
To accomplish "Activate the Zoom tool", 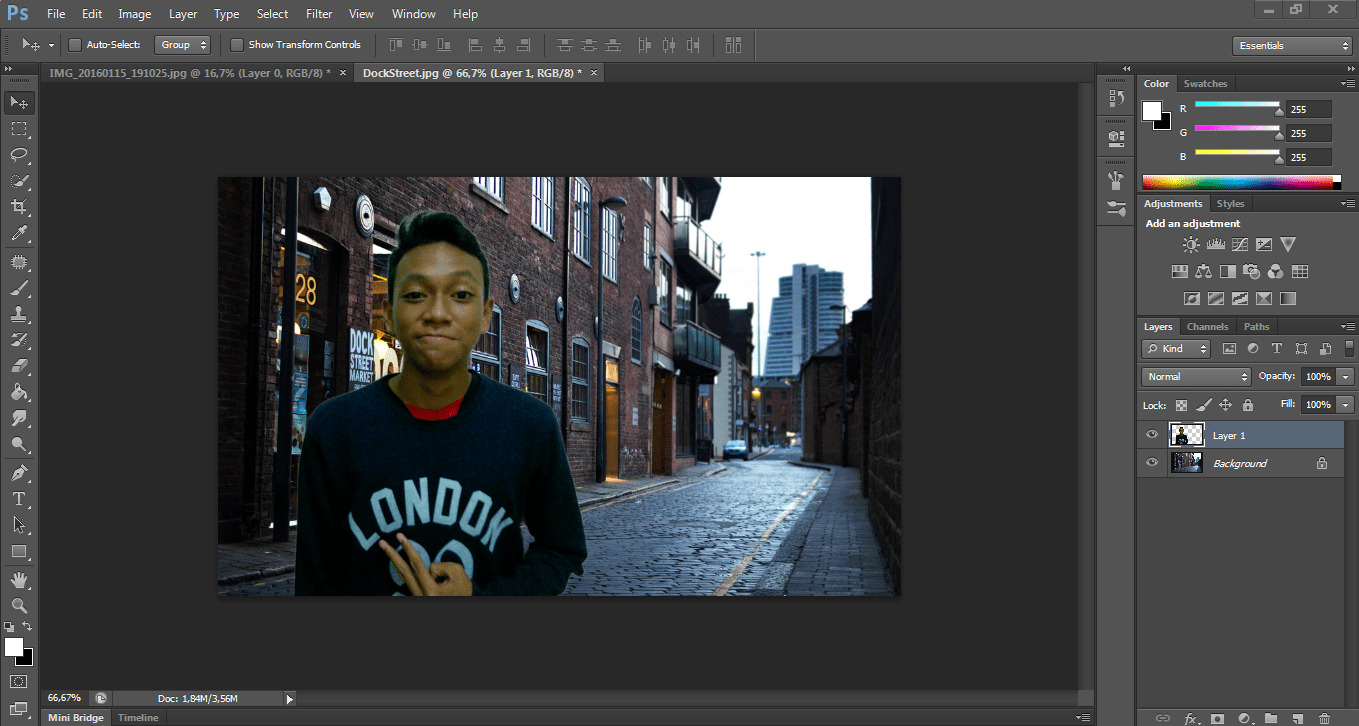I will pyautogui.click(x=18, y=605).
